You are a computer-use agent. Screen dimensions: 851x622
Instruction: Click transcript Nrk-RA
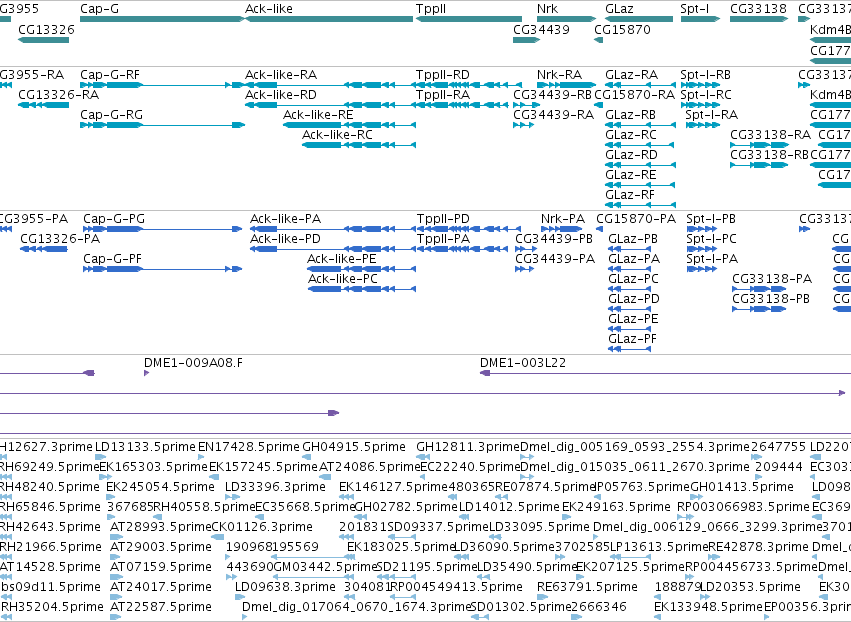567,85
